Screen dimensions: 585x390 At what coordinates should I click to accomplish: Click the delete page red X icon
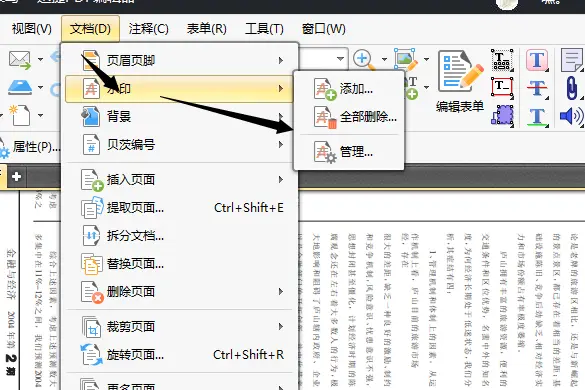click(x=92, y=292)
